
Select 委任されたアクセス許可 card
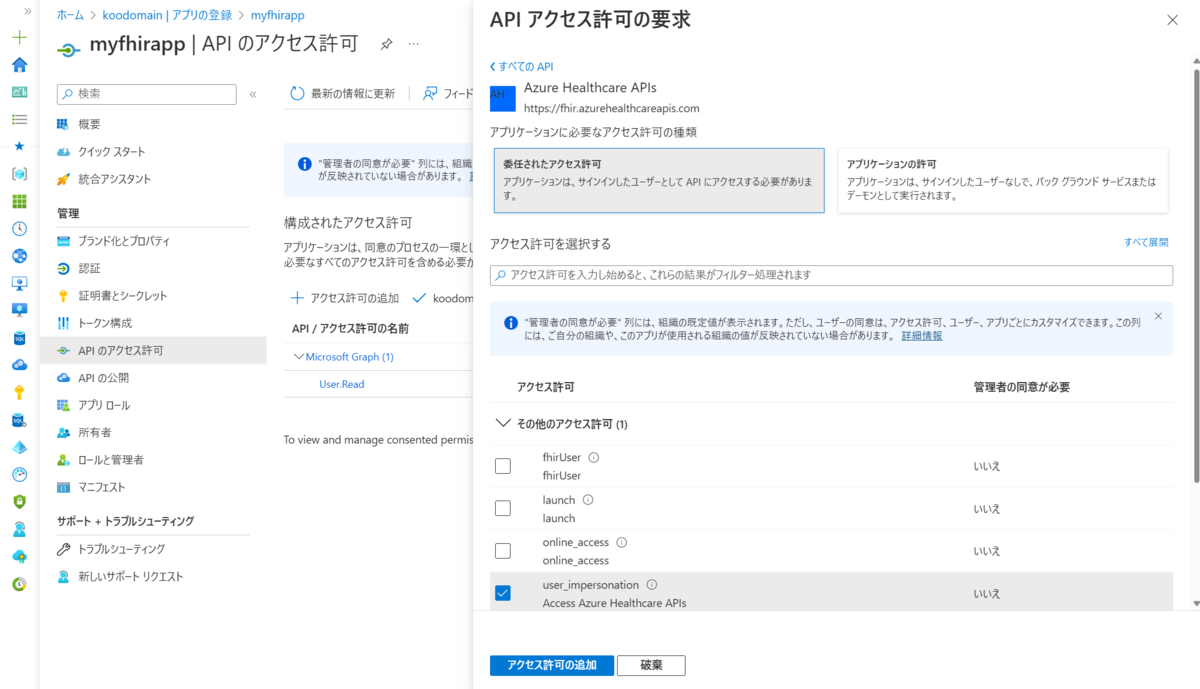point(659,181)
